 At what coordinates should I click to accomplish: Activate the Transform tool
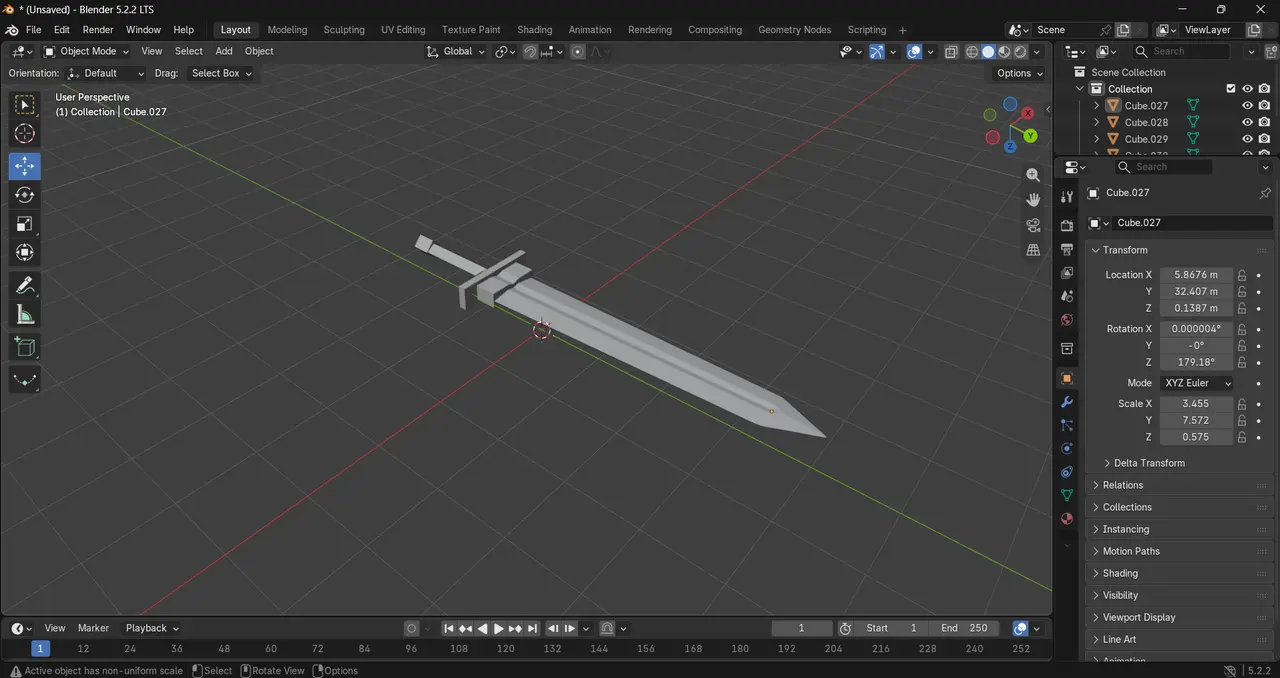point(25,253)
